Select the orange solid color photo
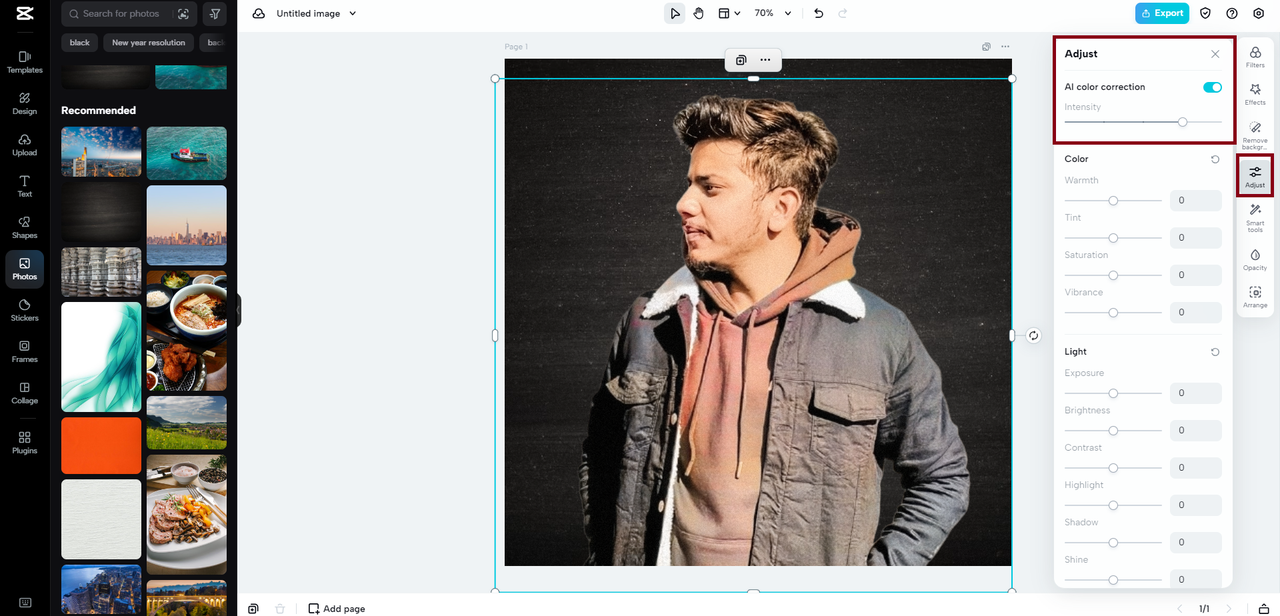1280x616 pixels. click(101, 446)
